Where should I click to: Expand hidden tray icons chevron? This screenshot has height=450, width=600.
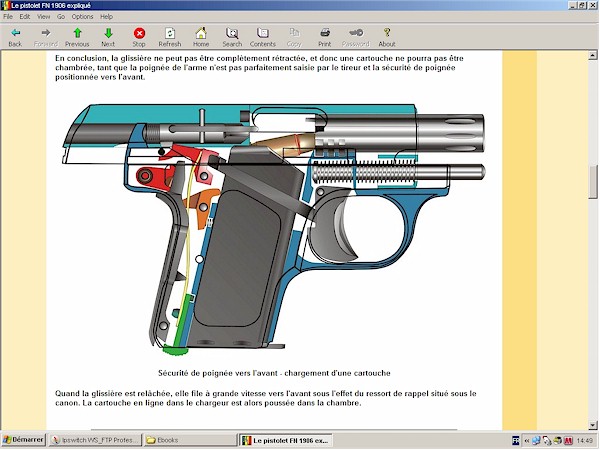(527, 440)
